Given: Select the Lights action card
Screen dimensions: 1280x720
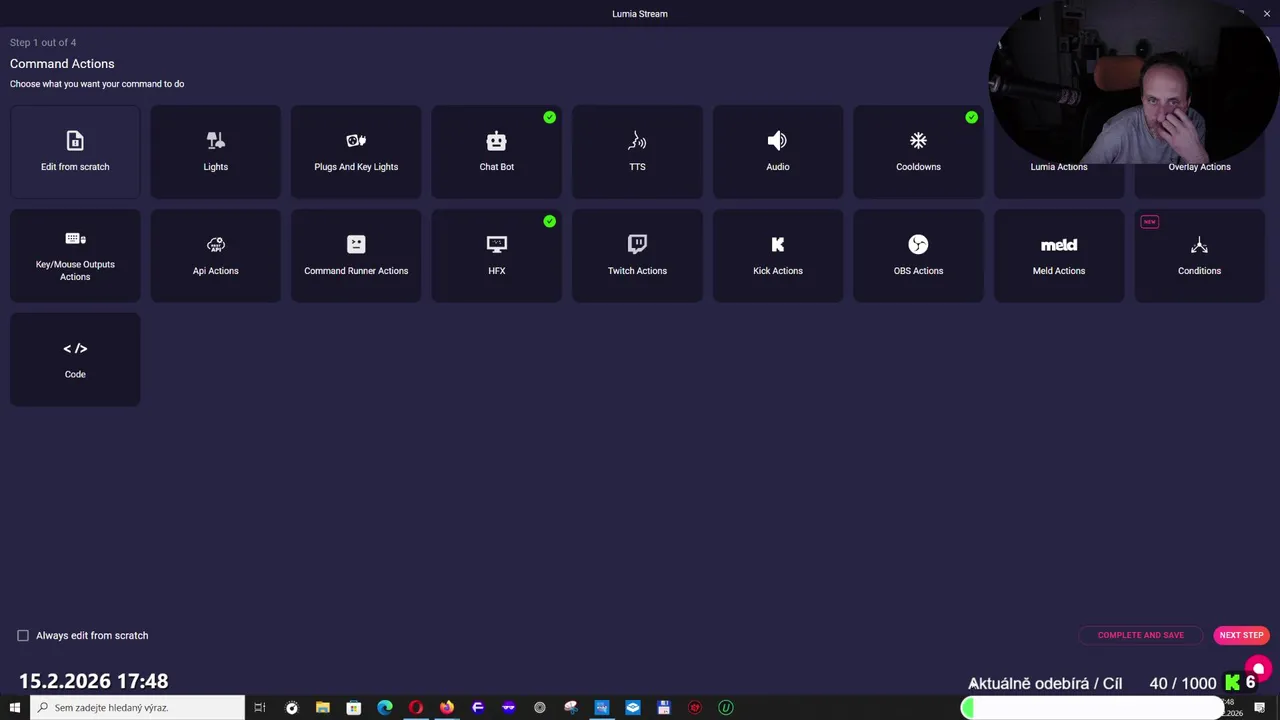Looking at the screenshot, I should [215, 152].
